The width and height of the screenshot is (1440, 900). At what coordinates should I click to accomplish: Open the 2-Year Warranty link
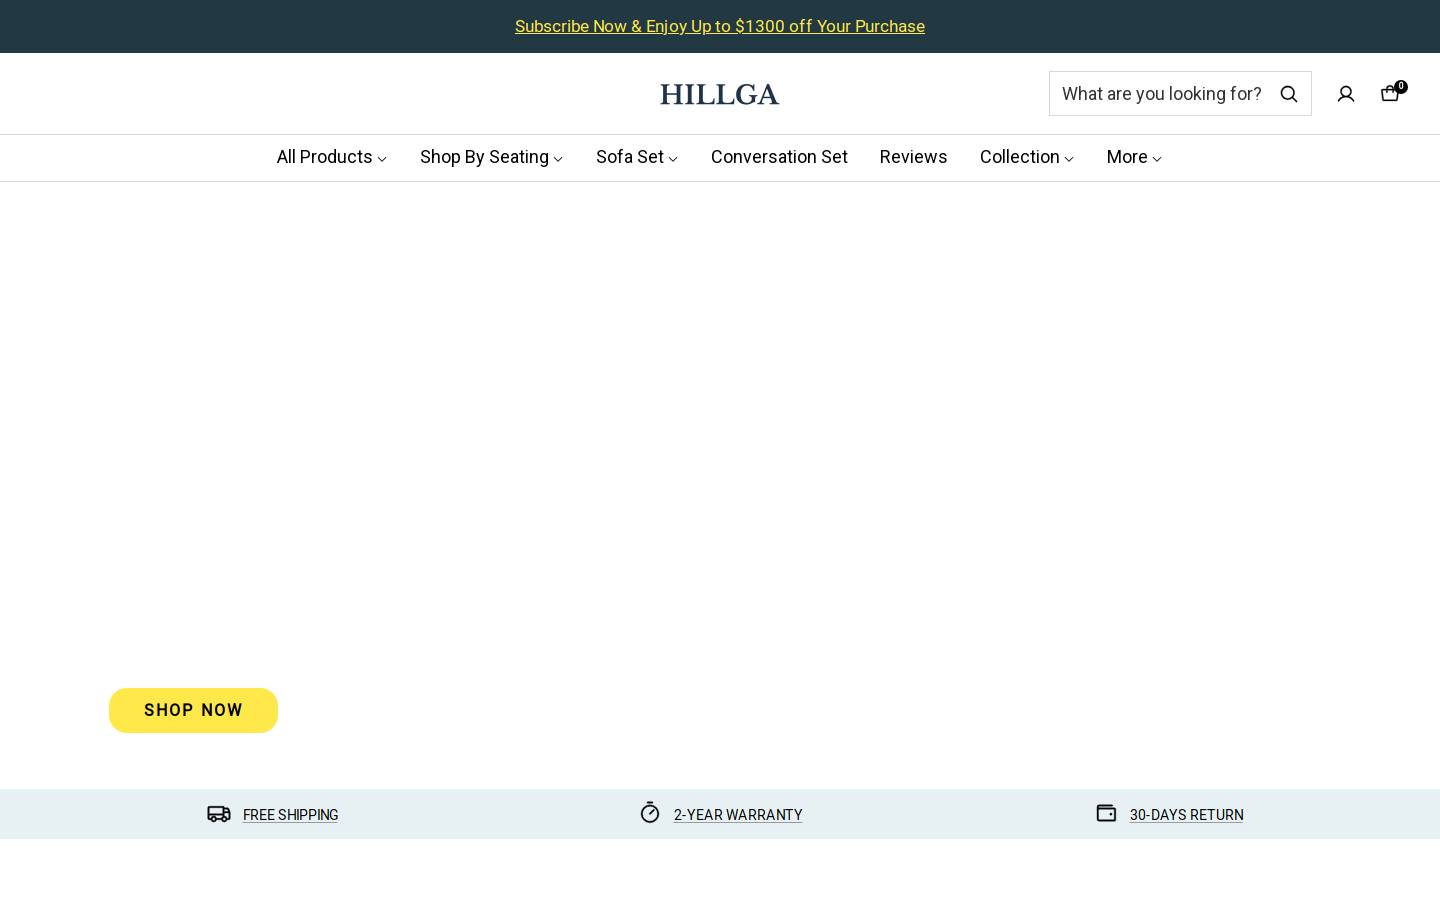pyautogui.click(x=738, y=815)
